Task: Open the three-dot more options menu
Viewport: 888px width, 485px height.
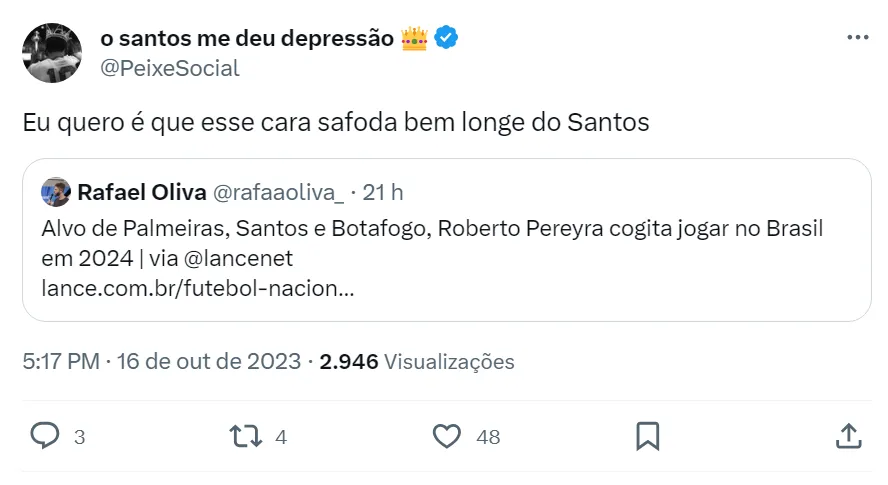Action: tap(857, 38)
